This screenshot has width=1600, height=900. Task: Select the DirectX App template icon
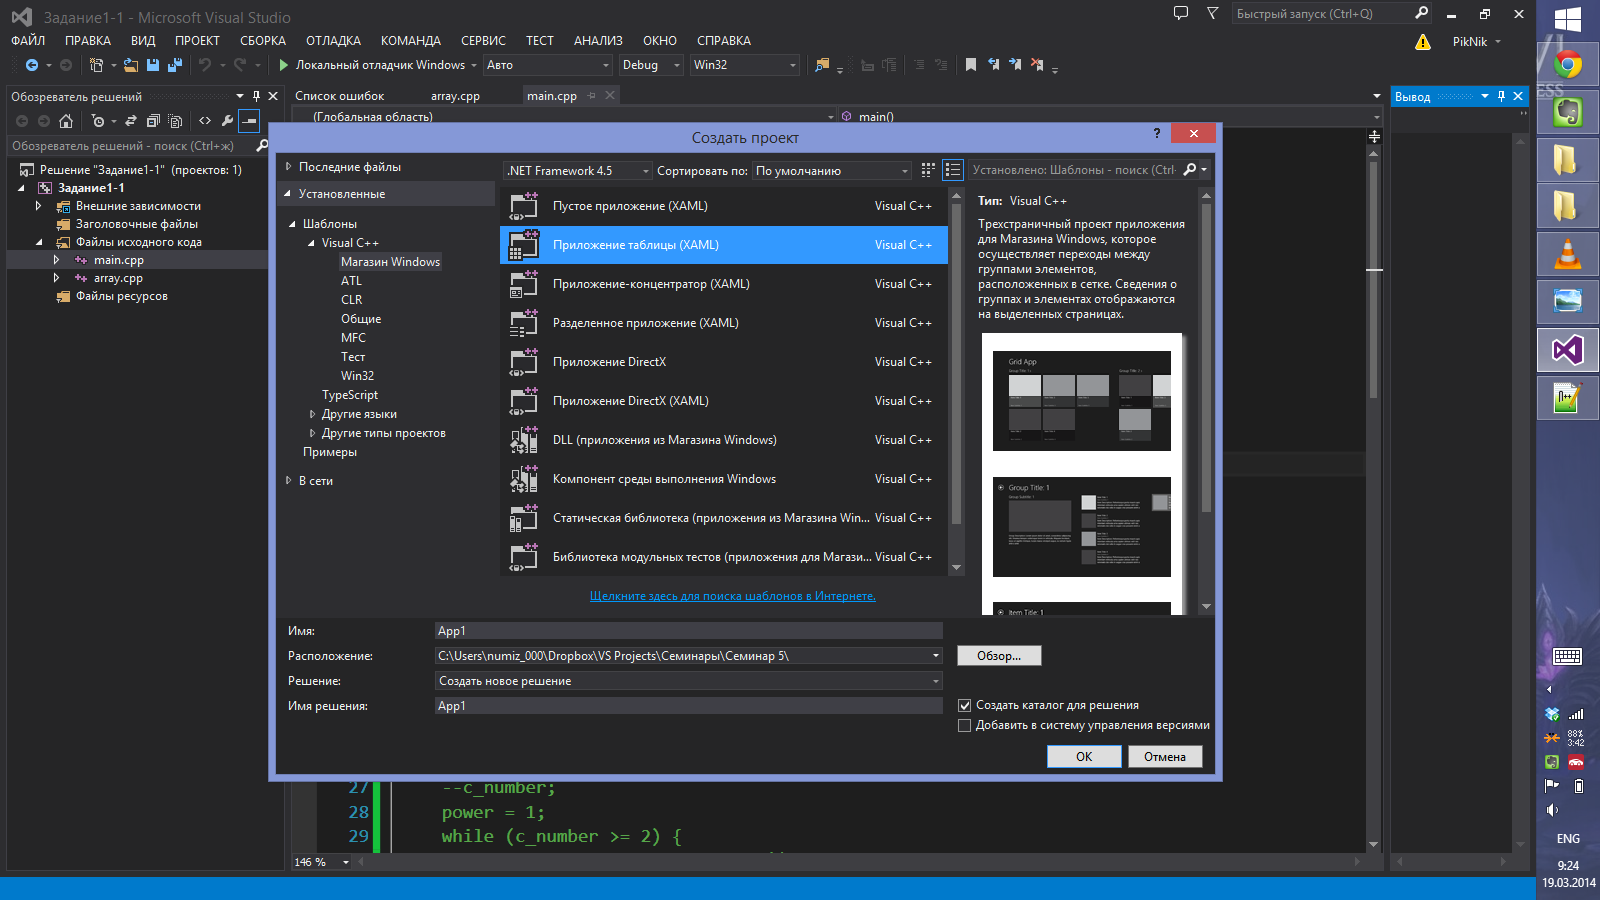(524, 362)
